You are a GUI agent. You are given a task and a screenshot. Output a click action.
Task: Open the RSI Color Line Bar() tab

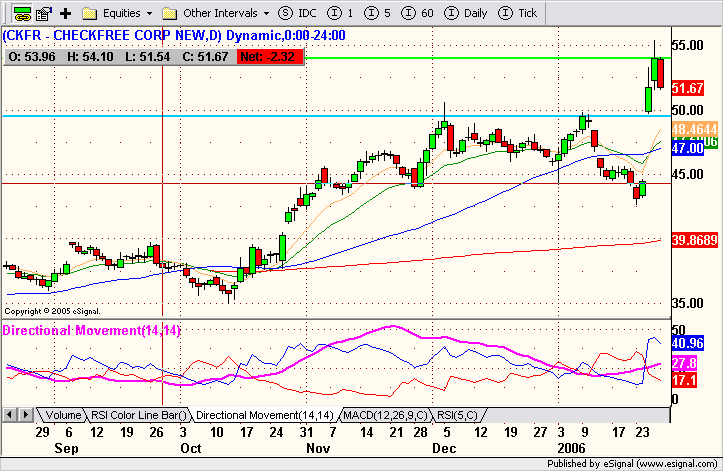(139, 415)
